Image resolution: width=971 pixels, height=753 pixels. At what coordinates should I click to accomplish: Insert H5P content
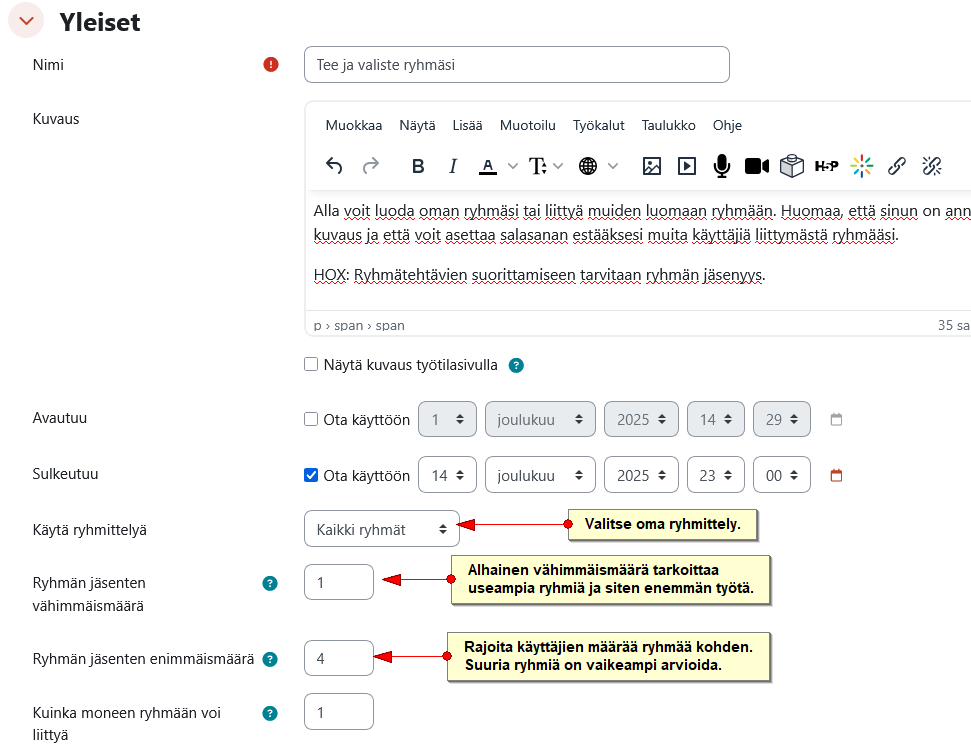[x=826, y=166]
